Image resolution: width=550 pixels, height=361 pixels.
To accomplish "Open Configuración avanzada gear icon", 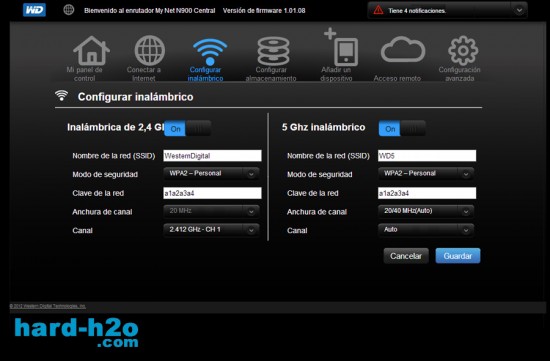I will click(x=463, y=51).
